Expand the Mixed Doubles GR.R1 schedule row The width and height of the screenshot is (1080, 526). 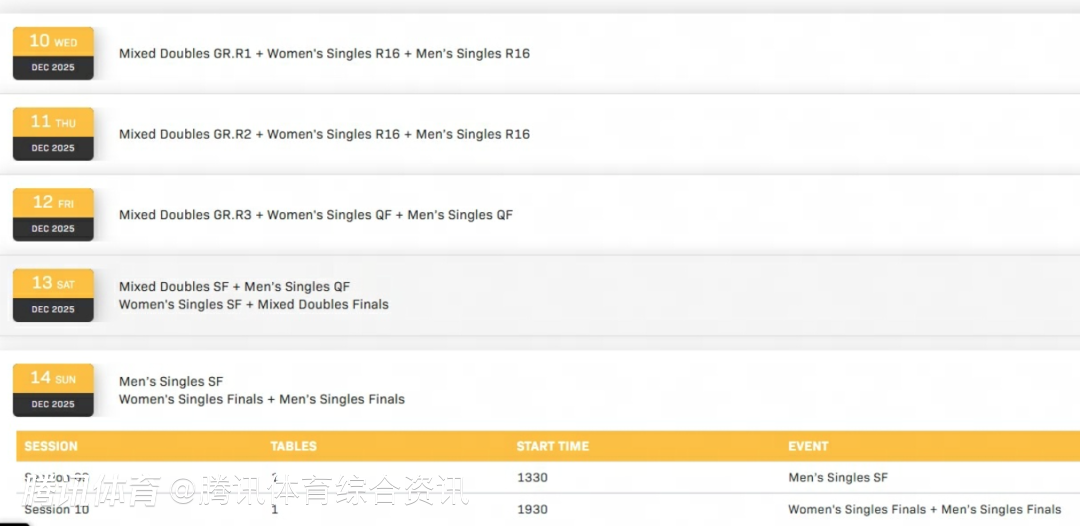click(x=324, y=54)
